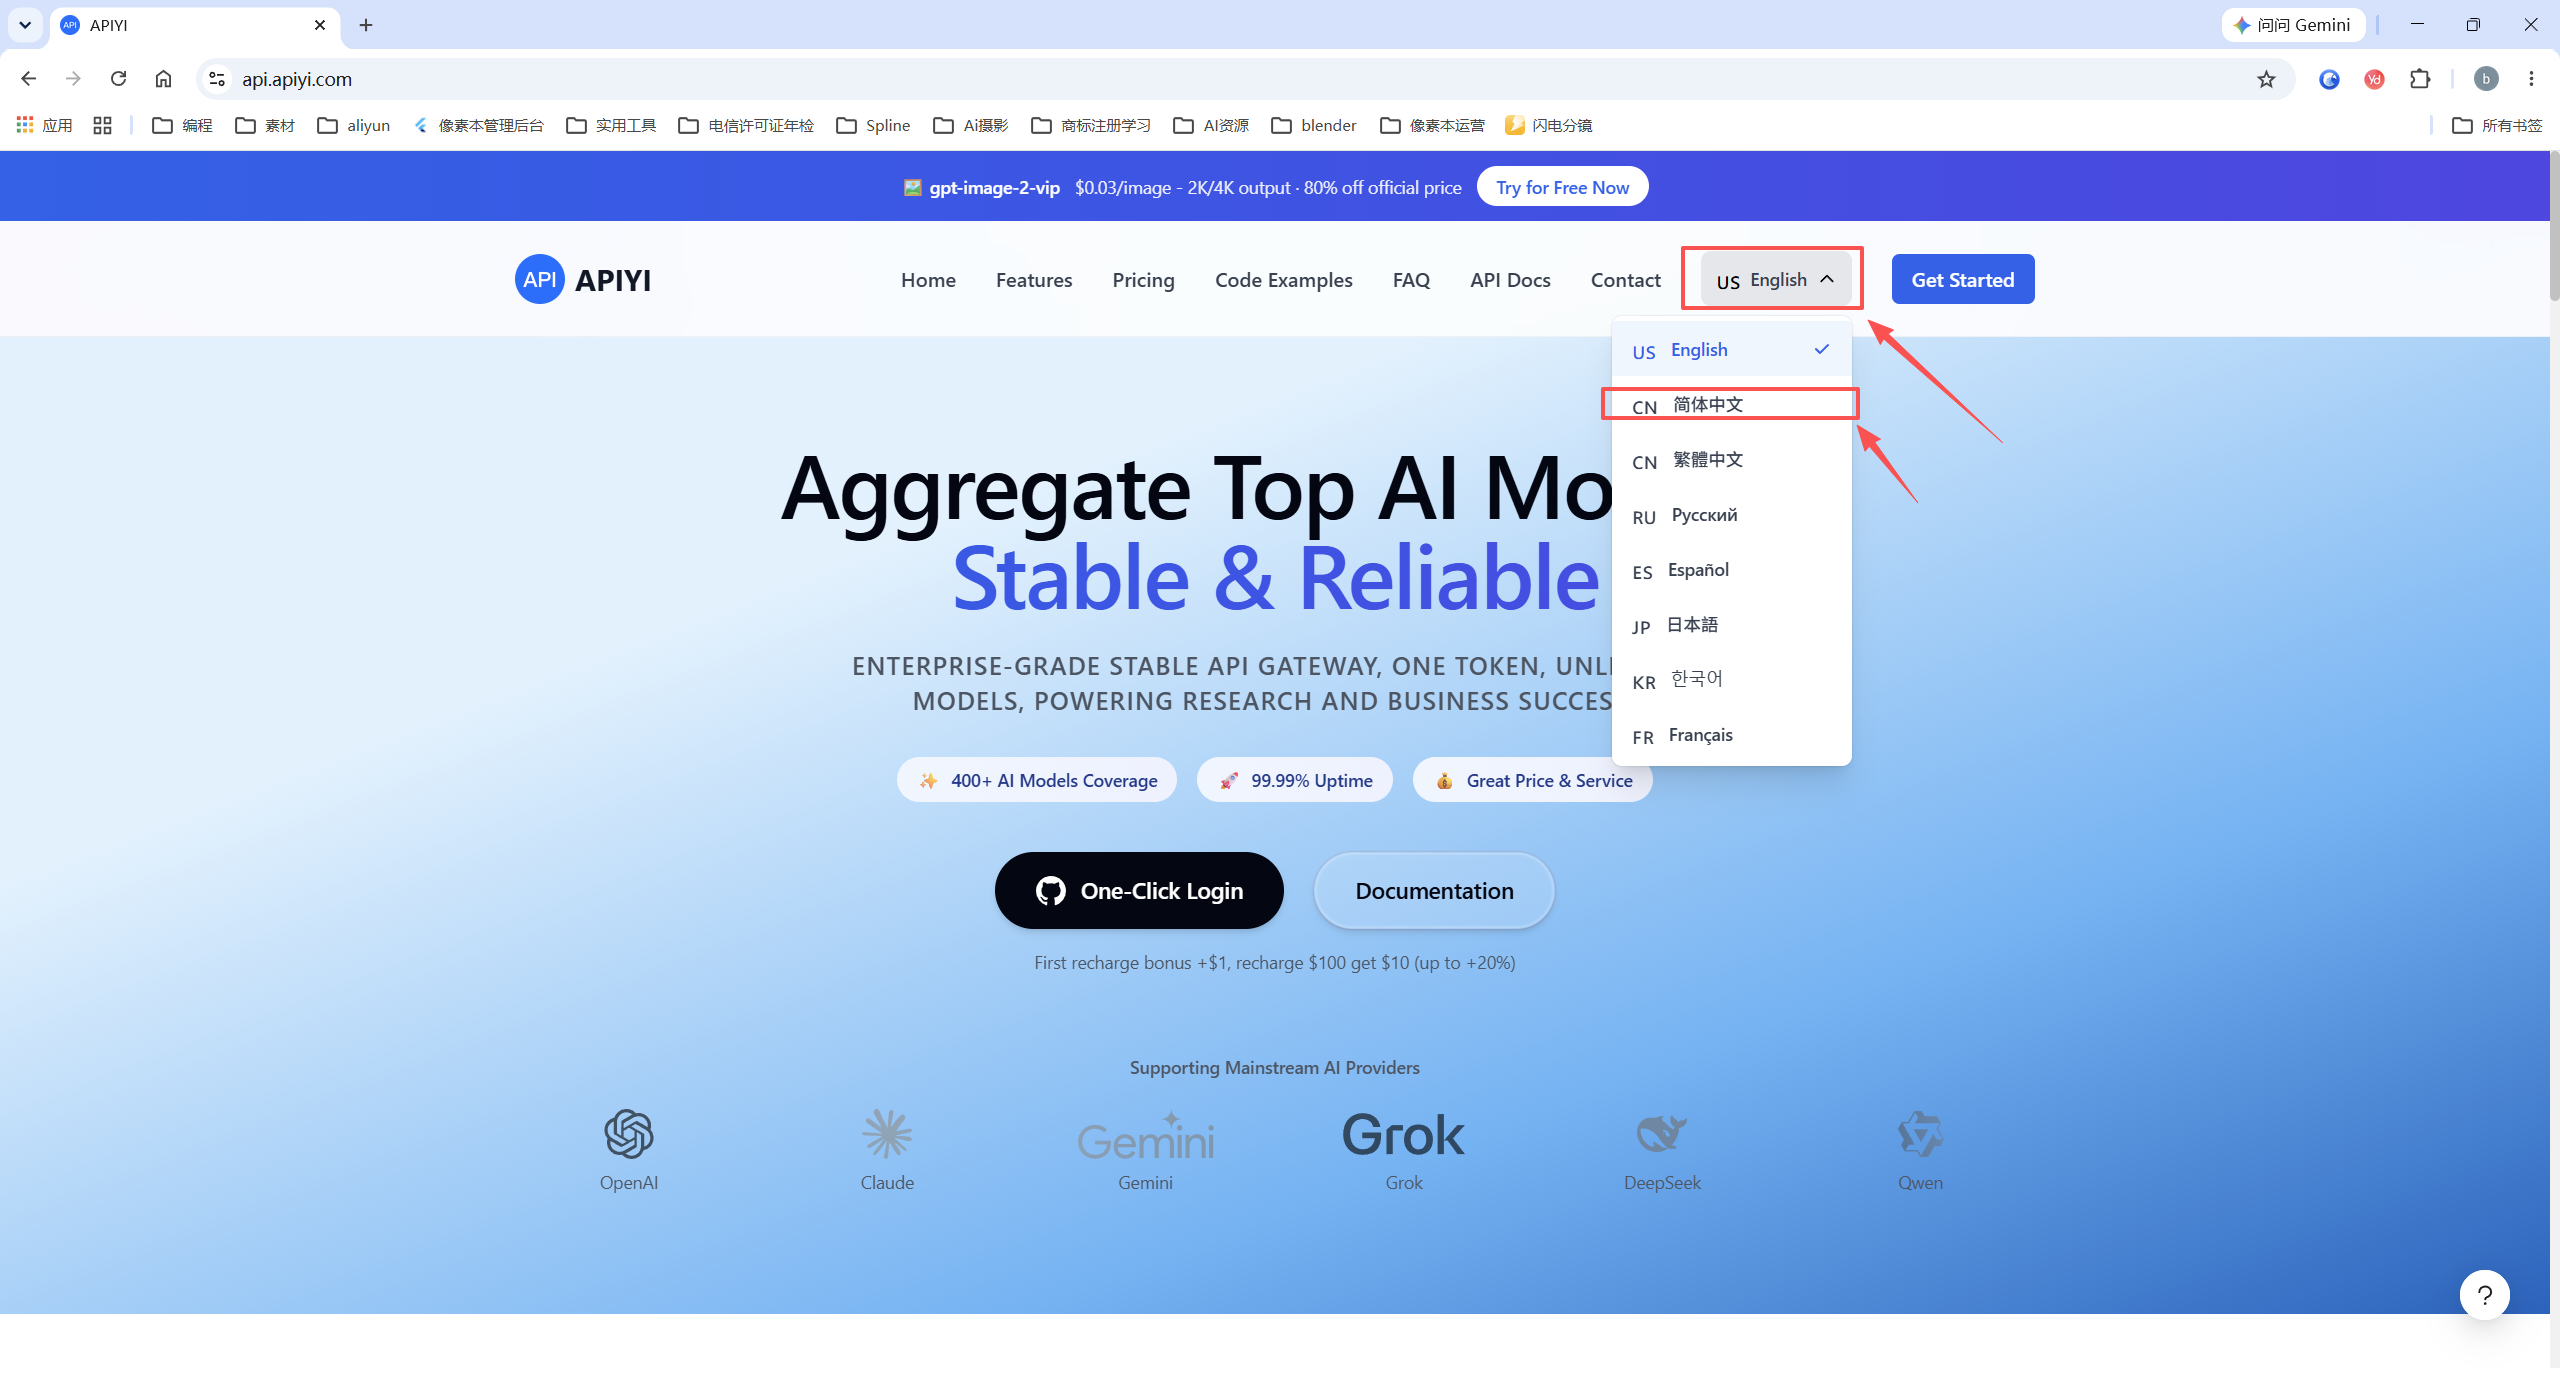Select English in the language list
The width and height of the screenshot is (2560, 1380).
pos(1731,350)
